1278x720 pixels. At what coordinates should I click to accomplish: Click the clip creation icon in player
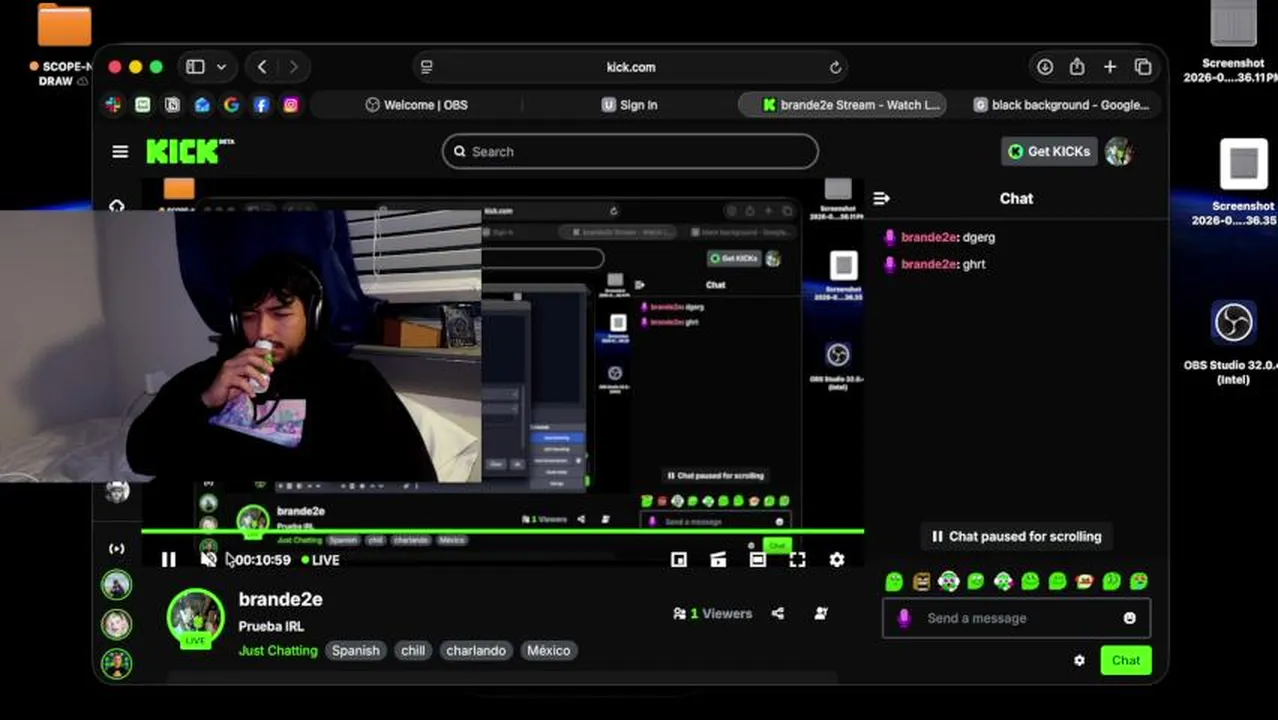[718, 560]
